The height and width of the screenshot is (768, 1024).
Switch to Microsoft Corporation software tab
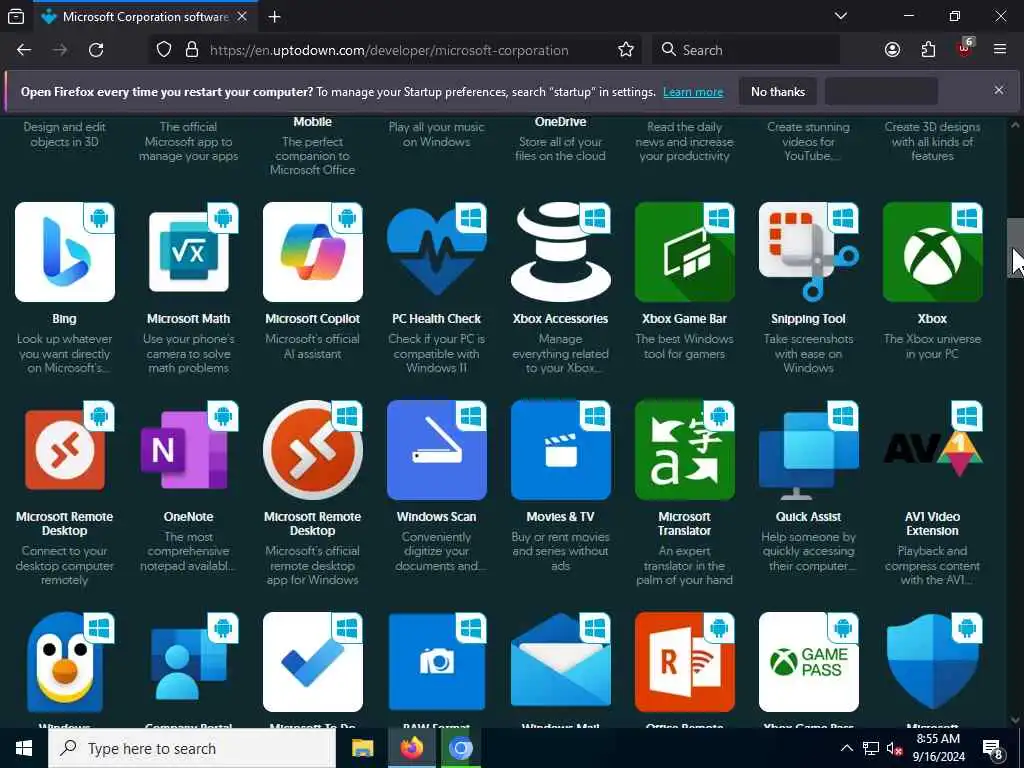145,16
